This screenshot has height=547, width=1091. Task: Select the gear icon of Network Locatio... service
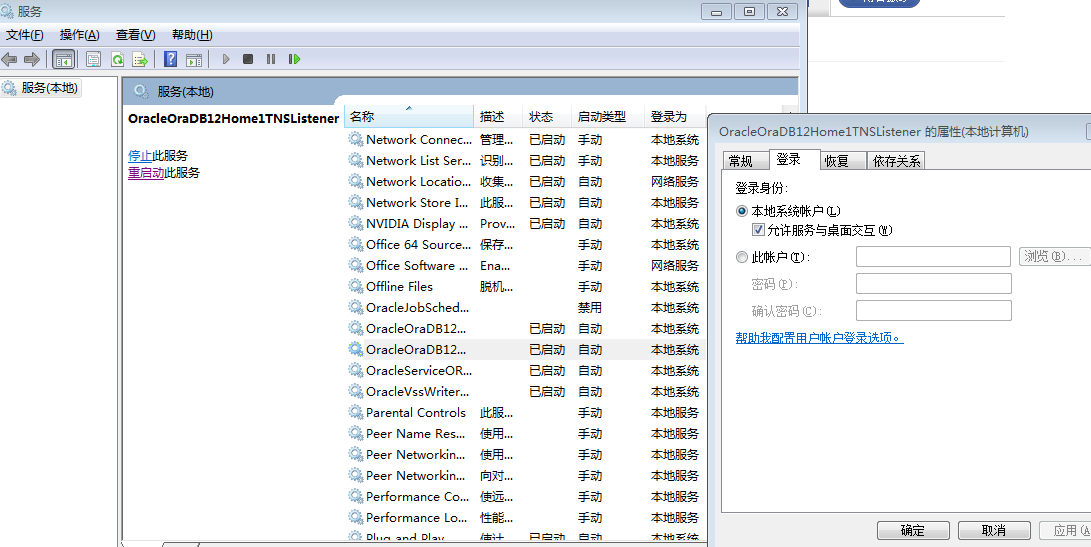[356, 181]
